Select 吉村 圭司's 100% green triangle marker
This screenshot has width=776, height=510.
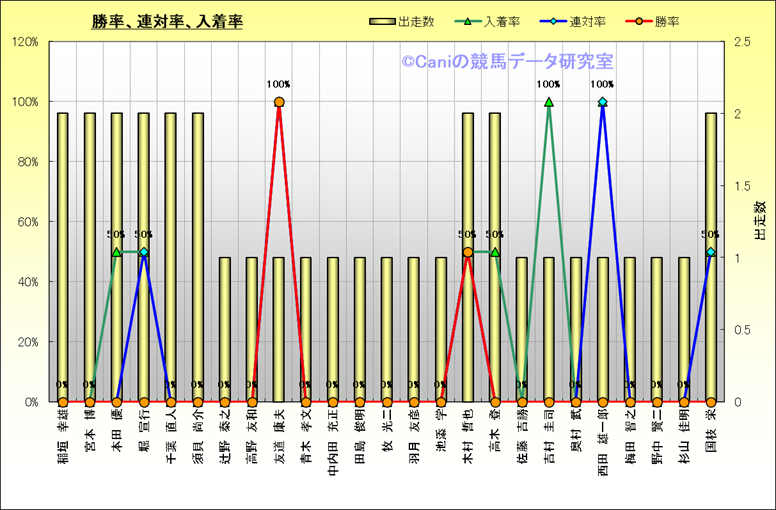pyautogui.click(x=548, y=102)
